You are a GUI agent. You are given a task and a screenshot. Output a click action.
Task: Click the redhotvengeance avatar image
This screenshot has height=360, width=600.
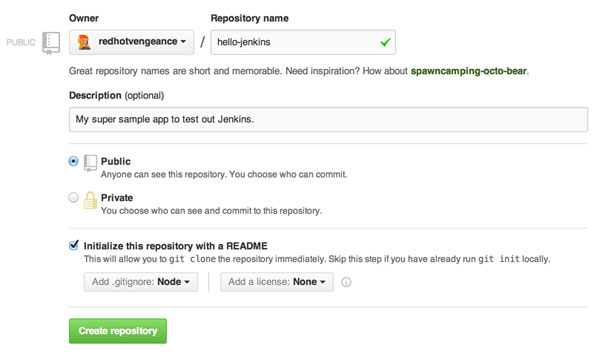[84, 42]
